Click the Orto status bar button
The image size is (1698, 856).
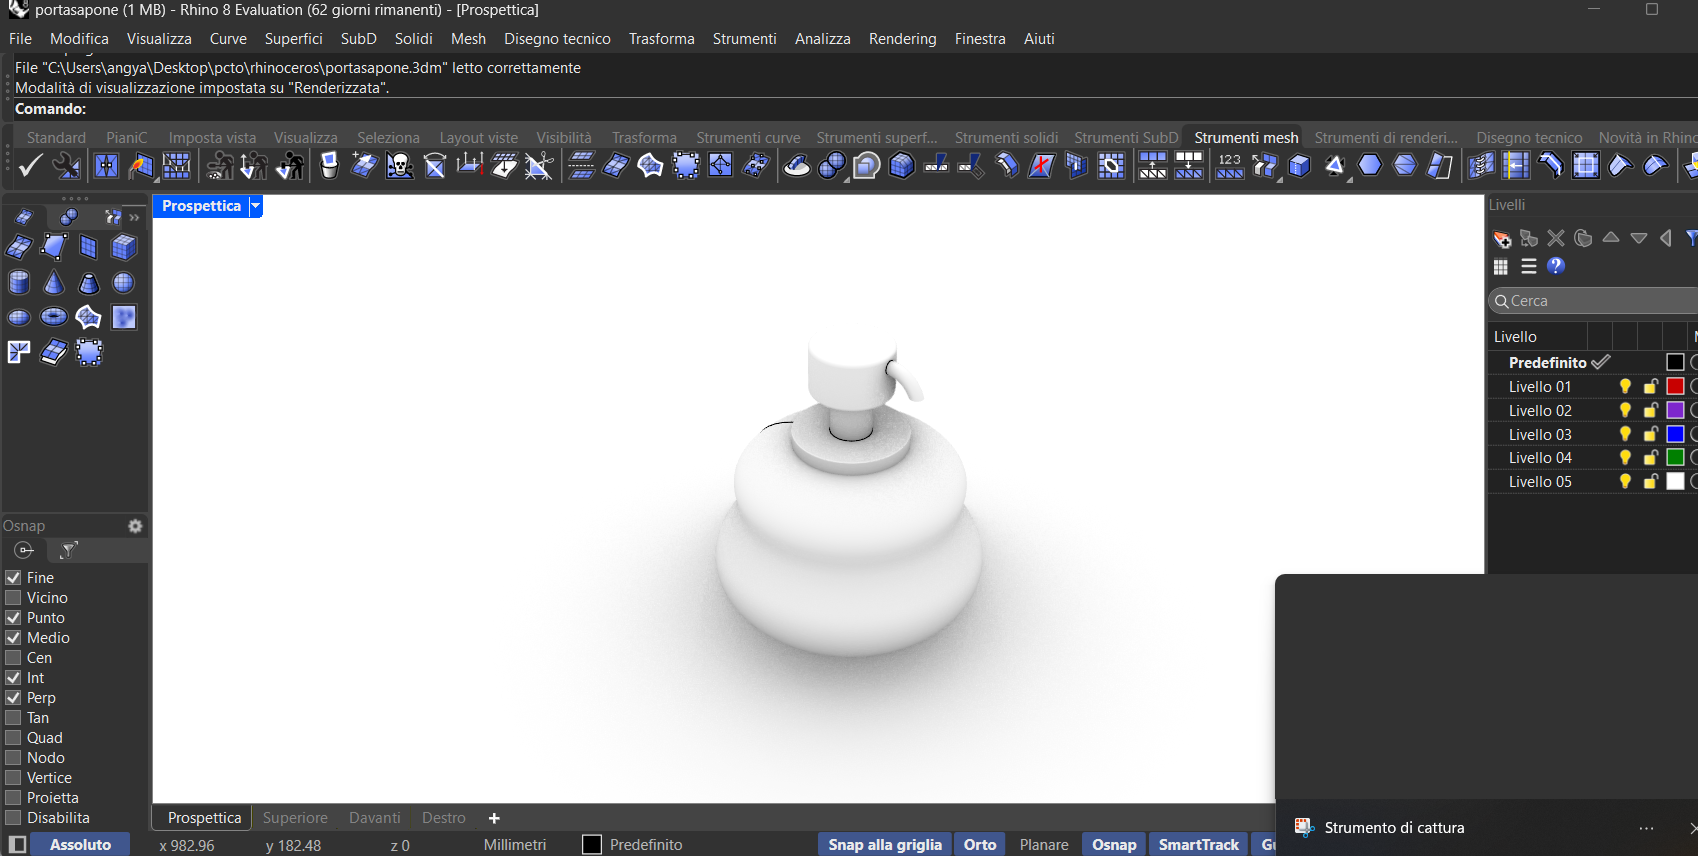tap(980, 845)
